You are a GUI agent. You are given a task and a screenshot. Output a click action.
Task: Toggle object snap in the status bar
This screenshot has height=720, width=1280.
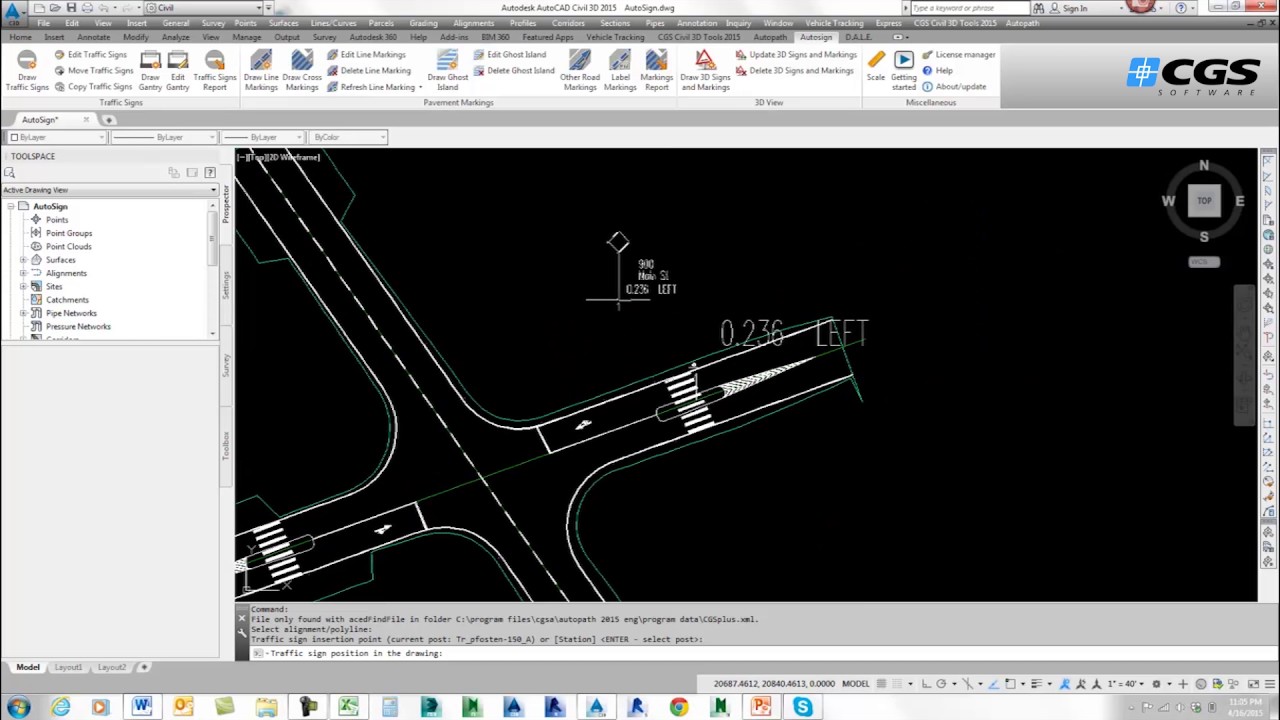tap(1009, 684)
